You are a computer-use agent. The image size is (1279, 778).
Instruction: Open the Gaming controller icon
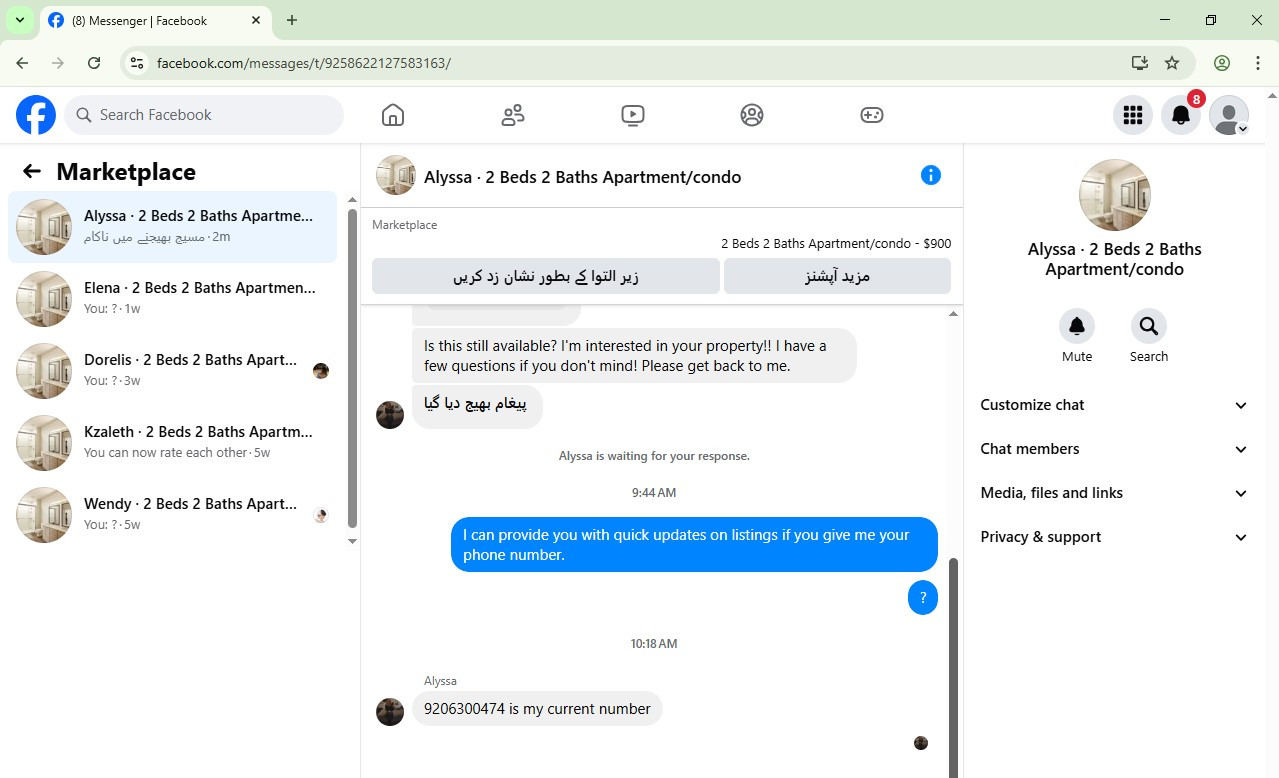[x=872, y=115]
